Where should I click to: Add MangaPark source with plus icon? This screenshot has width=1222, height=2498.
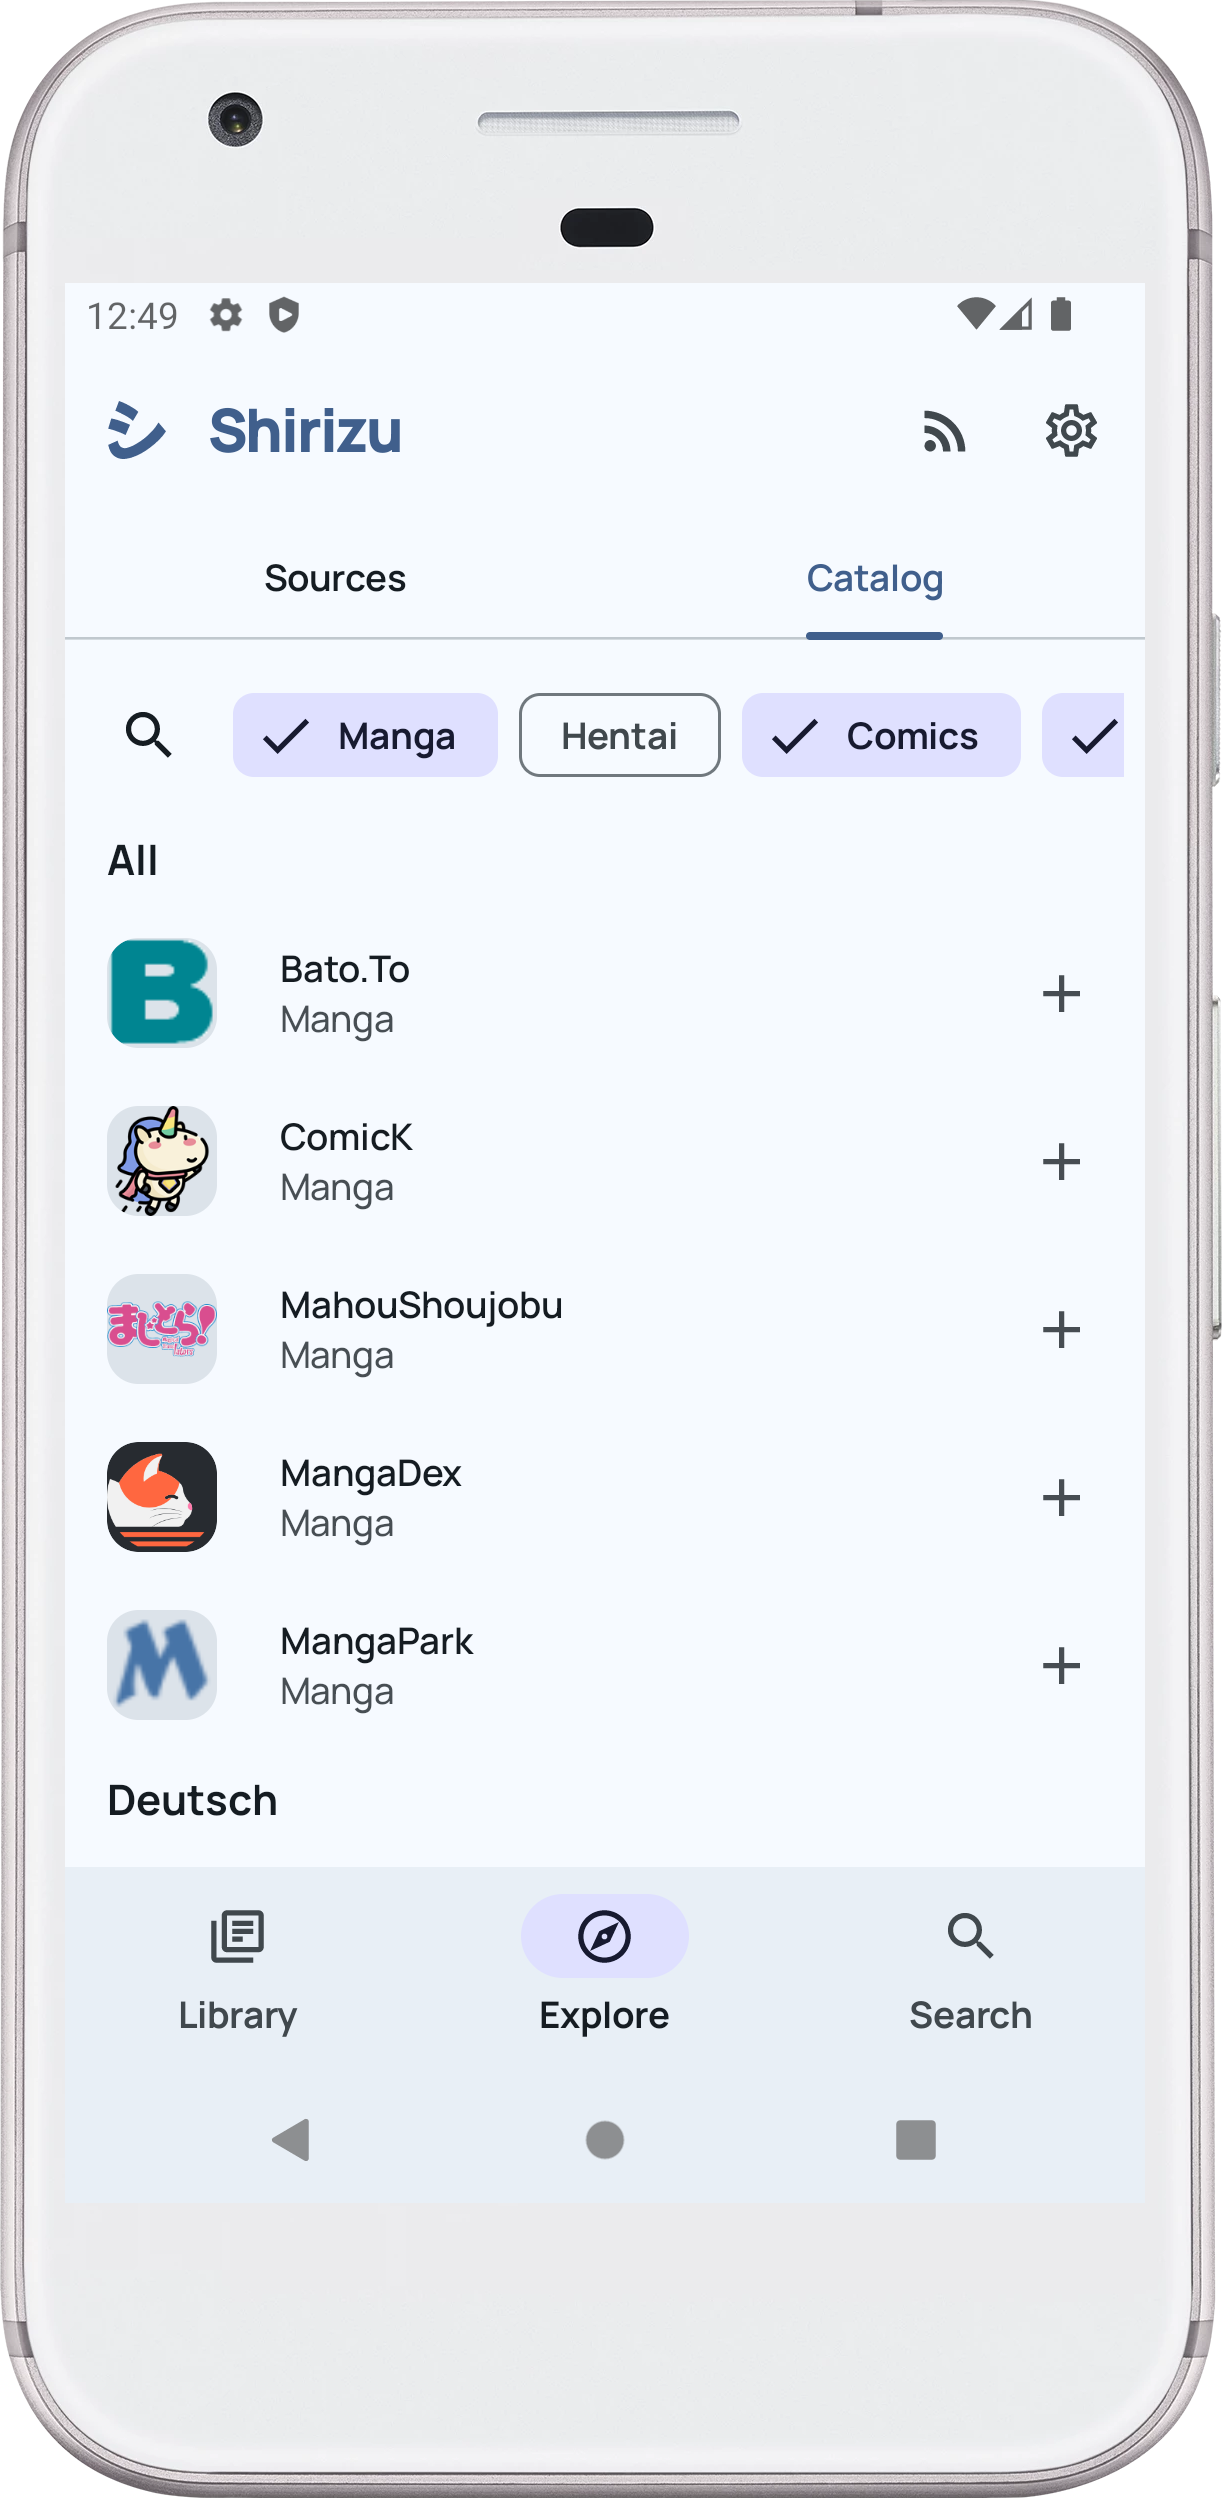click(x=1060, y=1666)
